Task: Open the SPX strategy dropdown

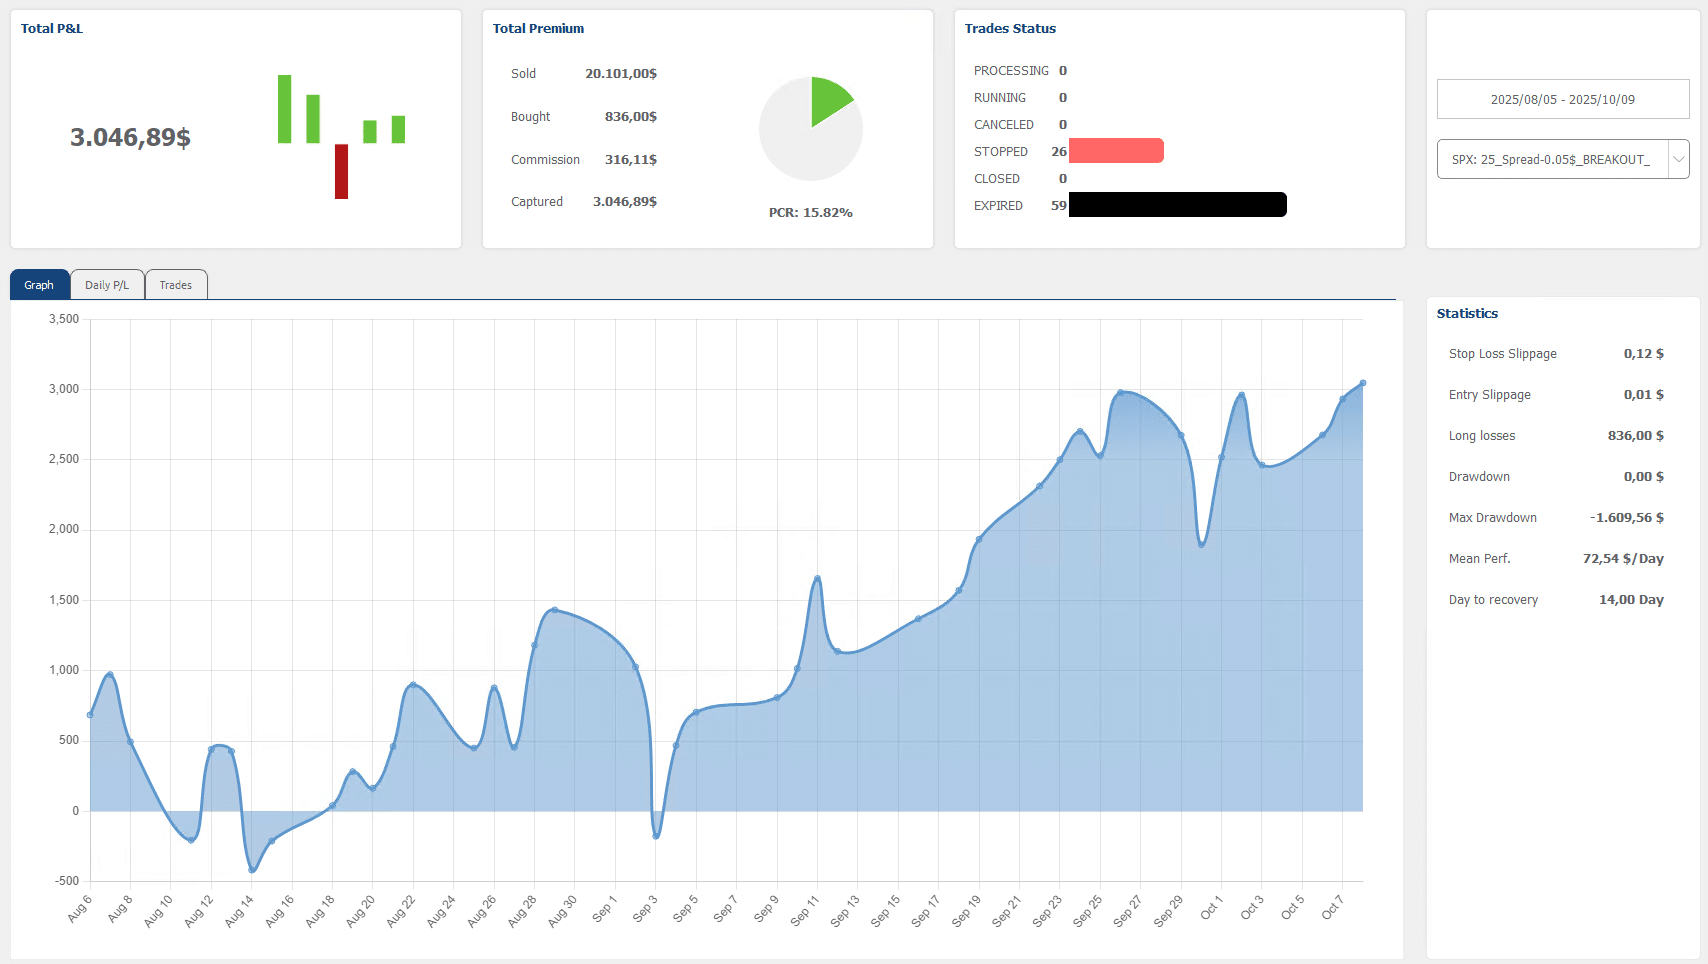Action: point(1551,159)
